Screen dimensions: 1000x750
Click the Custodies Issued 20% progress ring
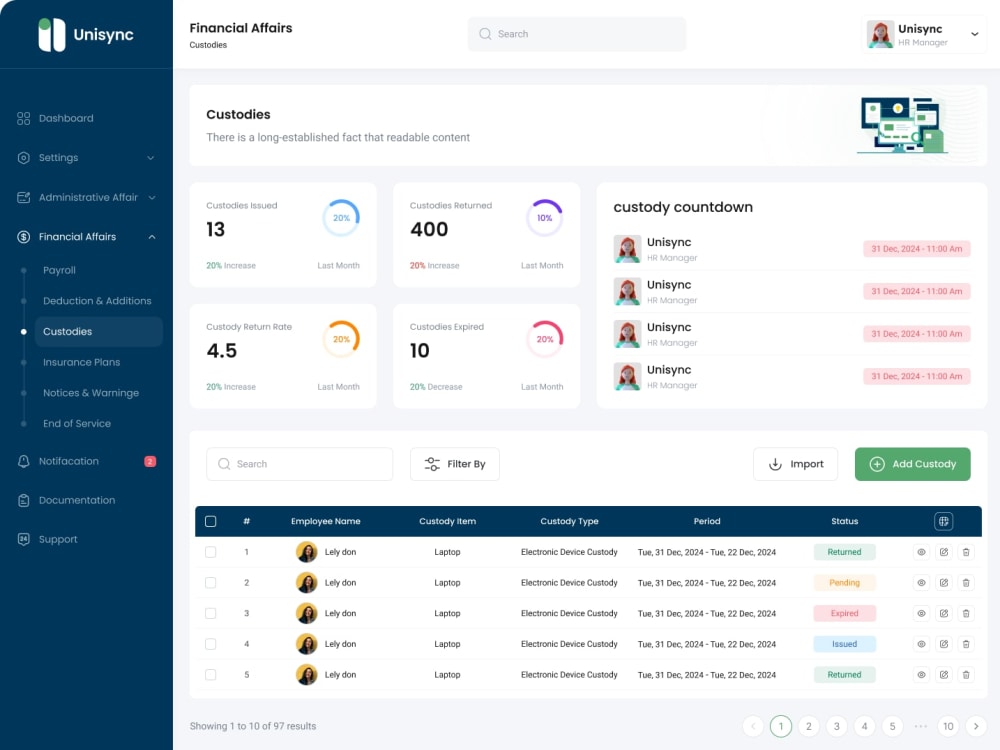[341, 218]
